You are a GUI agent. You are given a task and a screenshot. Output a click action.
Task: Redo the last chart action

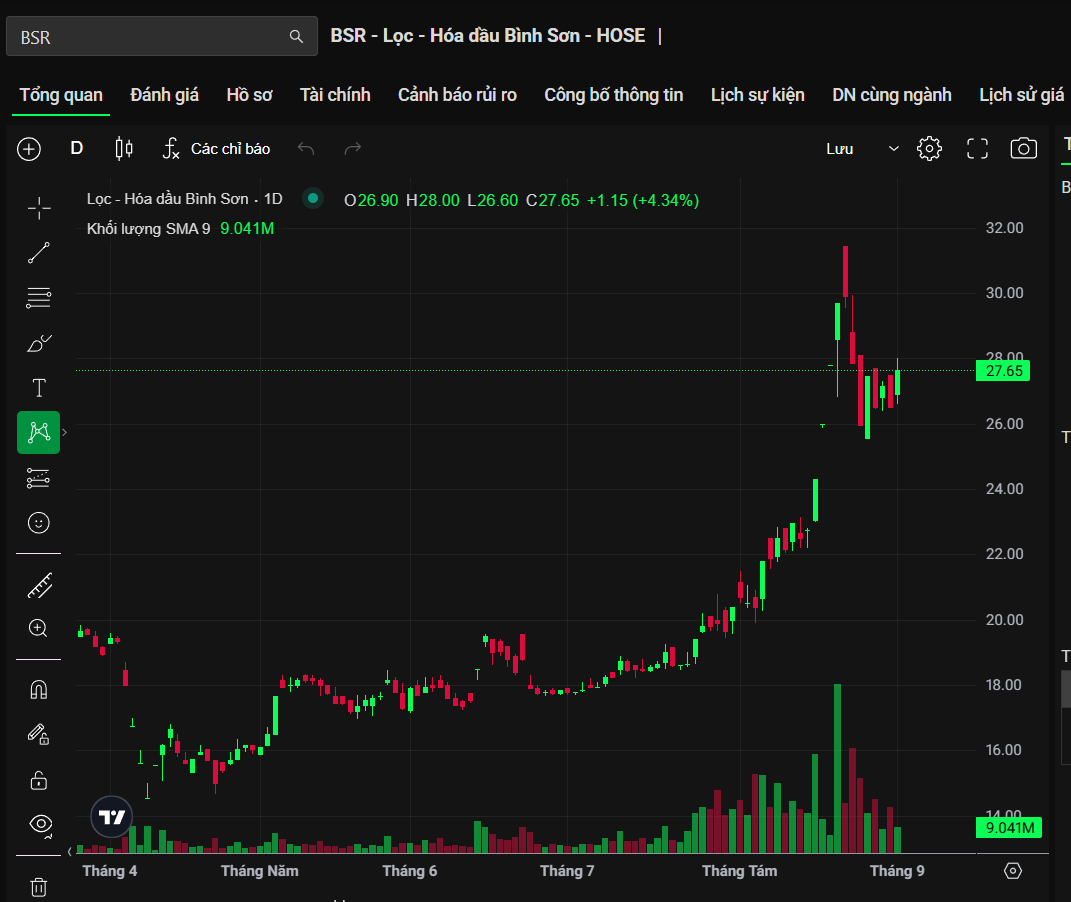[352, 148]
